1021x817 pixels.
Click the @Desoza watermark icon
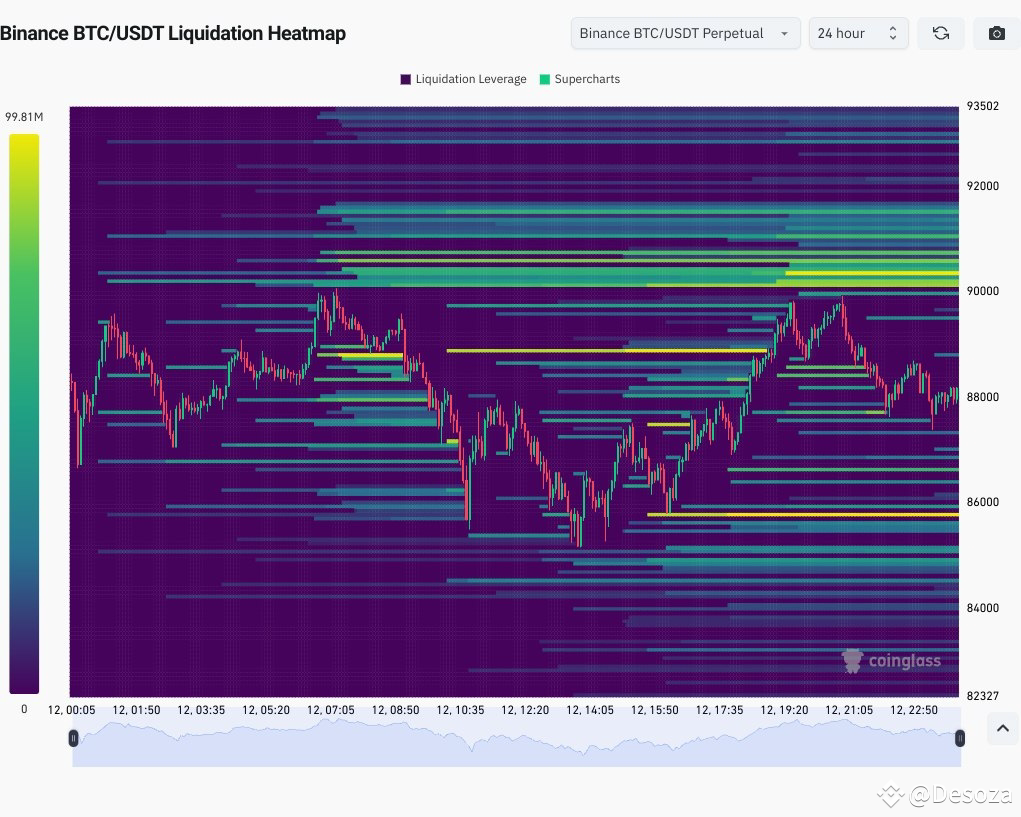pos(889,795)
